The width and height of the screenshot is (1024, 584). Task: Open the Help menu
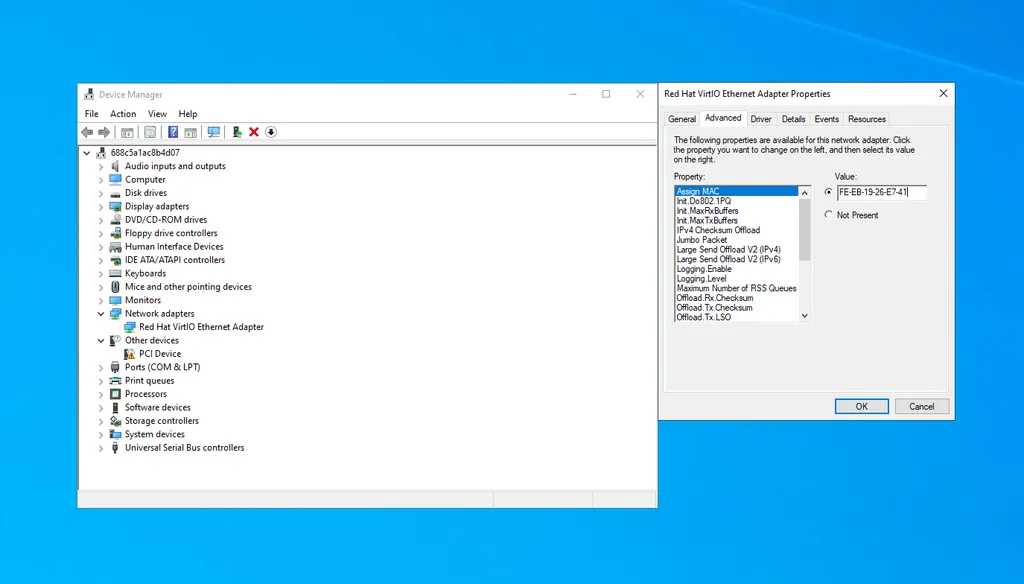click(187, 114)
